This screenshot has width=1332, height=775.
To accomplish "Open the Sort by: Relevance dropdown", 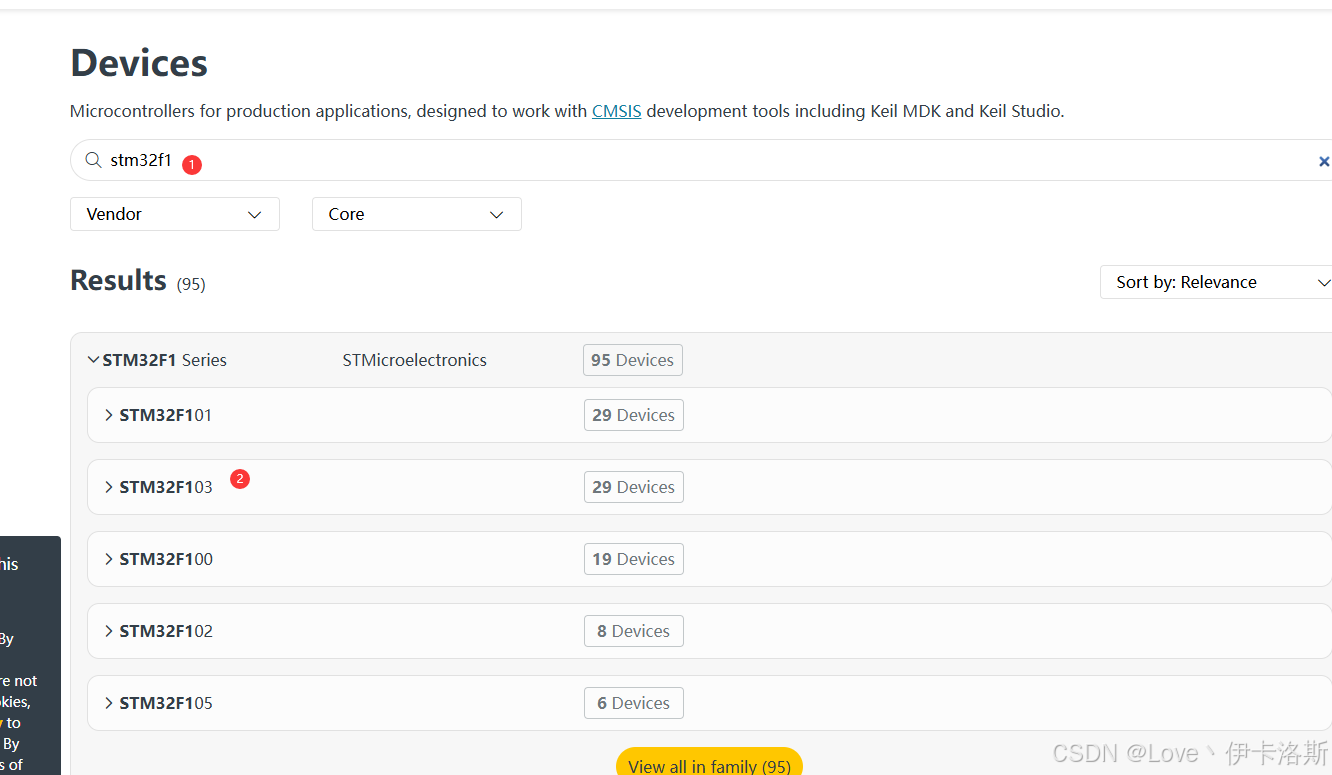I will click(x=1216, y=282).
